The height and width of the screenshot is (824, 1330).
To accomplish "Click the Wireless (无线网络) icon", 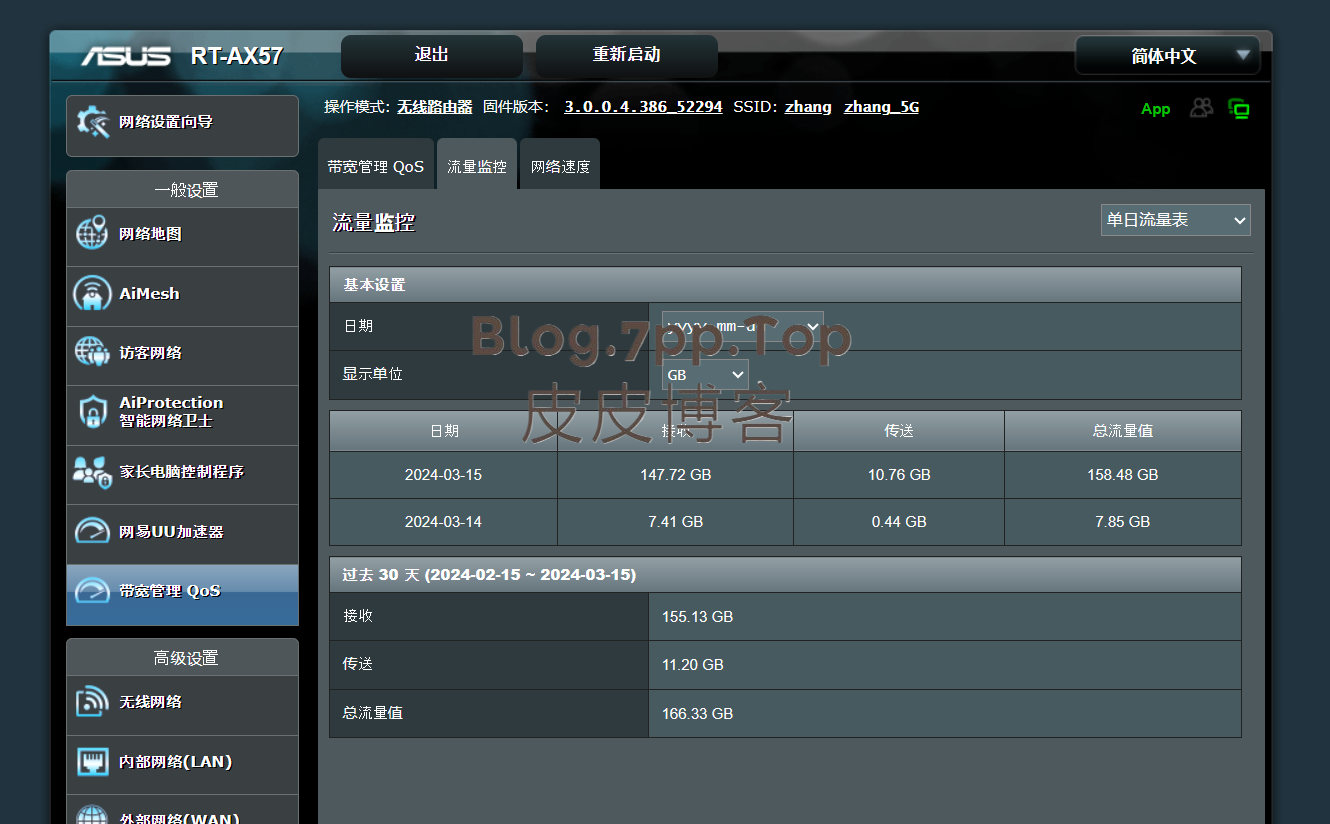I will [x=92, y=702].
